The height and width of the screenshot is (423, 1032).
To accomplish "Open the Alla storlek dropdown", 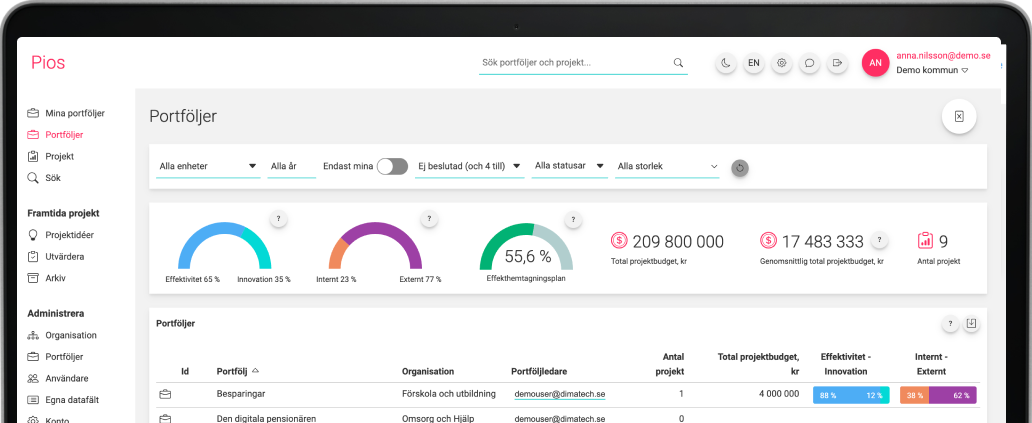I will (x=667, y=166).
